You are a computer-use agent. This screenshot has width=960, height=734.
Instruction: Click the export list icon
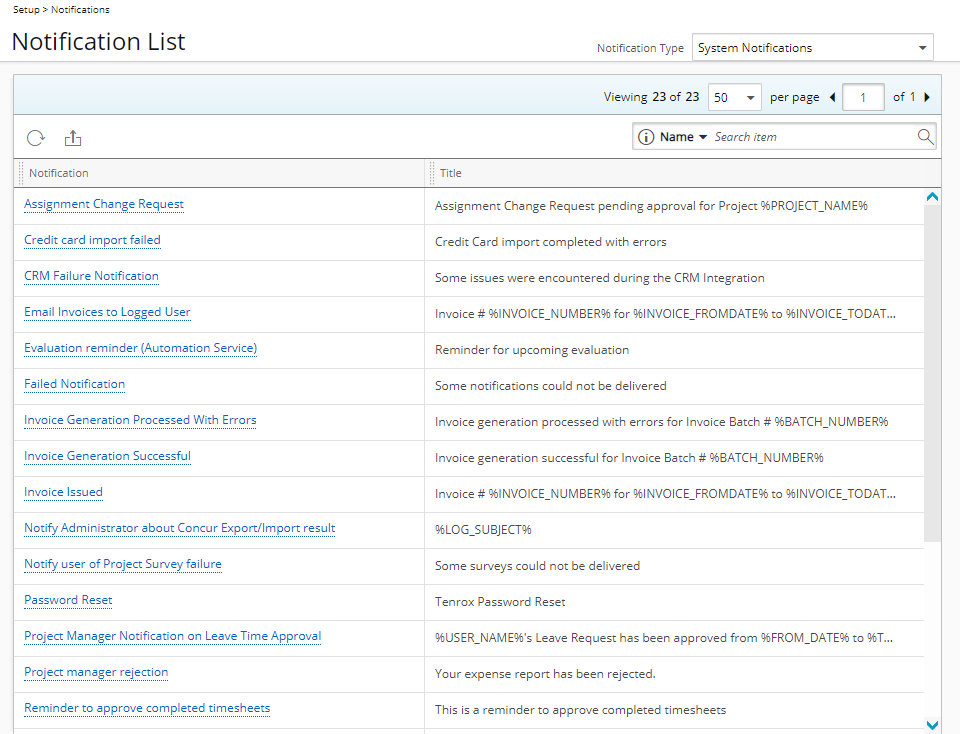click(73, 138)
